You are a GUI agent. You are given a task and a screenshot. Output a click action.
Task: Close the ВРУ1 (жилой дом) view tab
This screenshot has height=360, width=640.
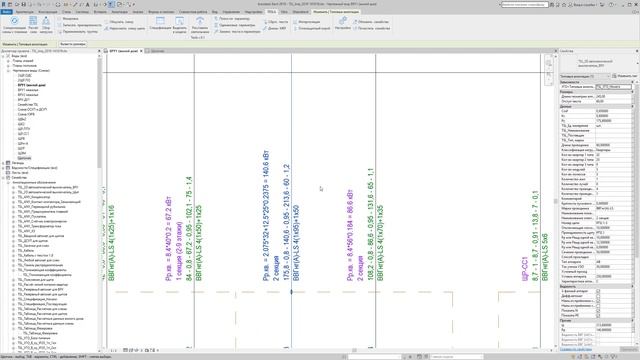(141, 51)
